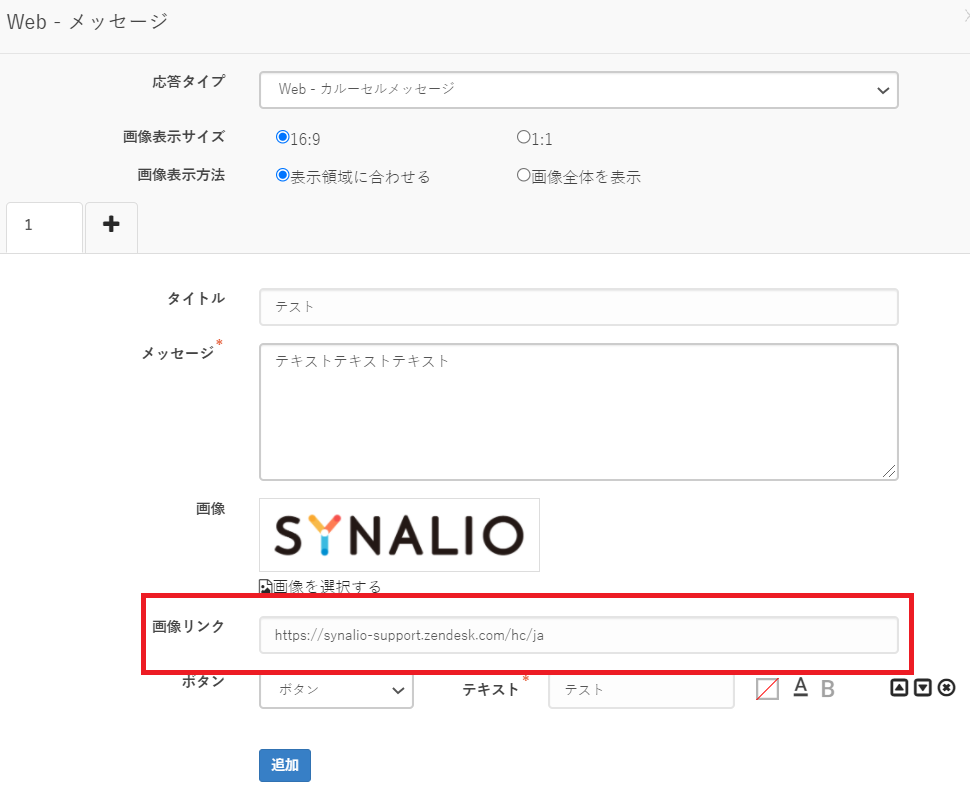Screen dimensions: 970x798
Task: Select the 1:1 image size radio
Action: [x=523, y=137]
